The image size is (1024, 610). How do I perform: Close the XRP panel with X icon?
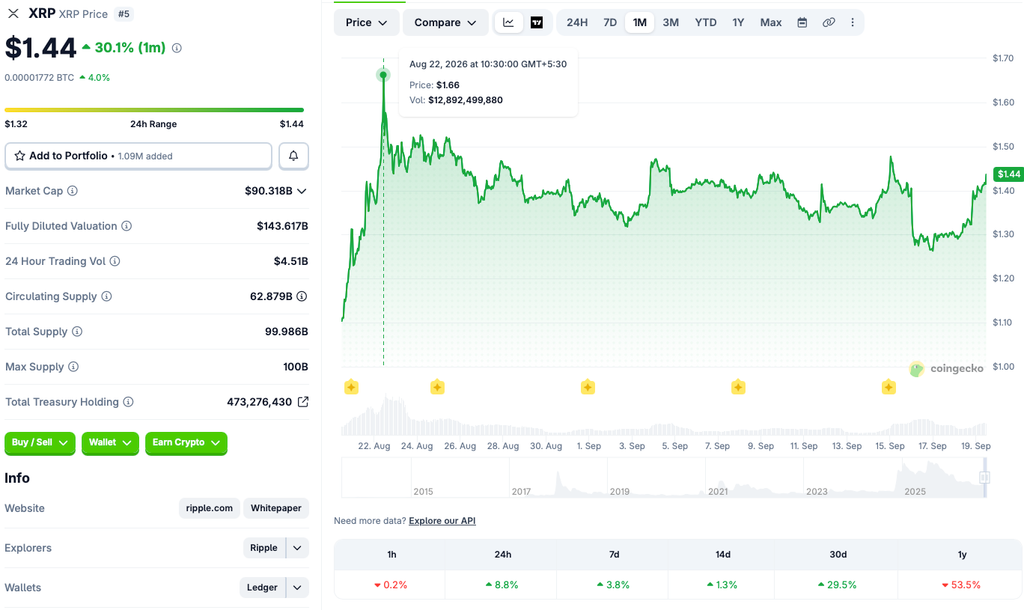13,13
